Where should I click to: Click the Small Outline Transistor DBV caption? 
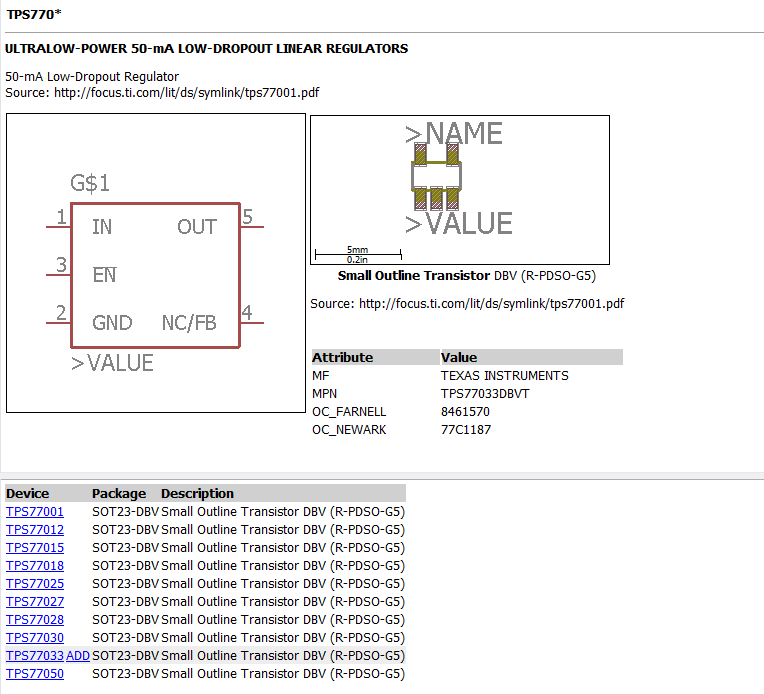point(467,276)
